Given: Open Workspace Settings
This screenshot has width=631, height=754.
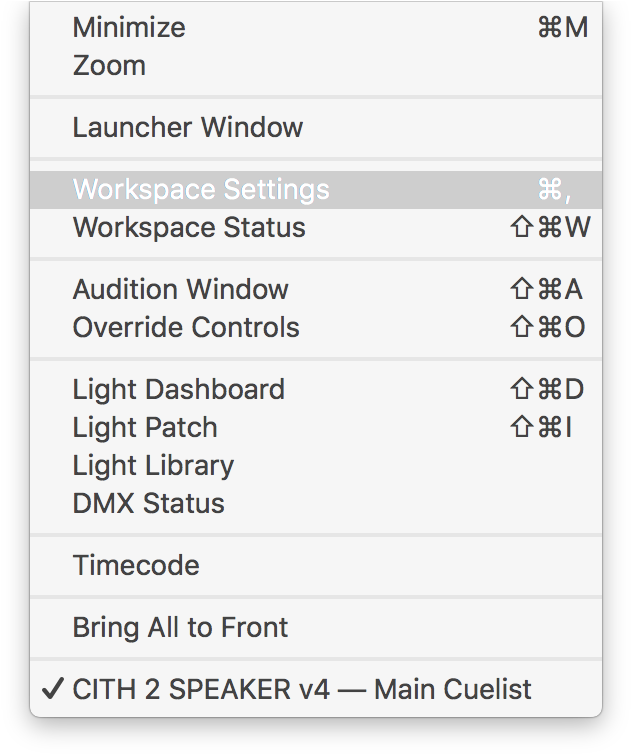Looking at the screenshot, I should coord(201,190).
